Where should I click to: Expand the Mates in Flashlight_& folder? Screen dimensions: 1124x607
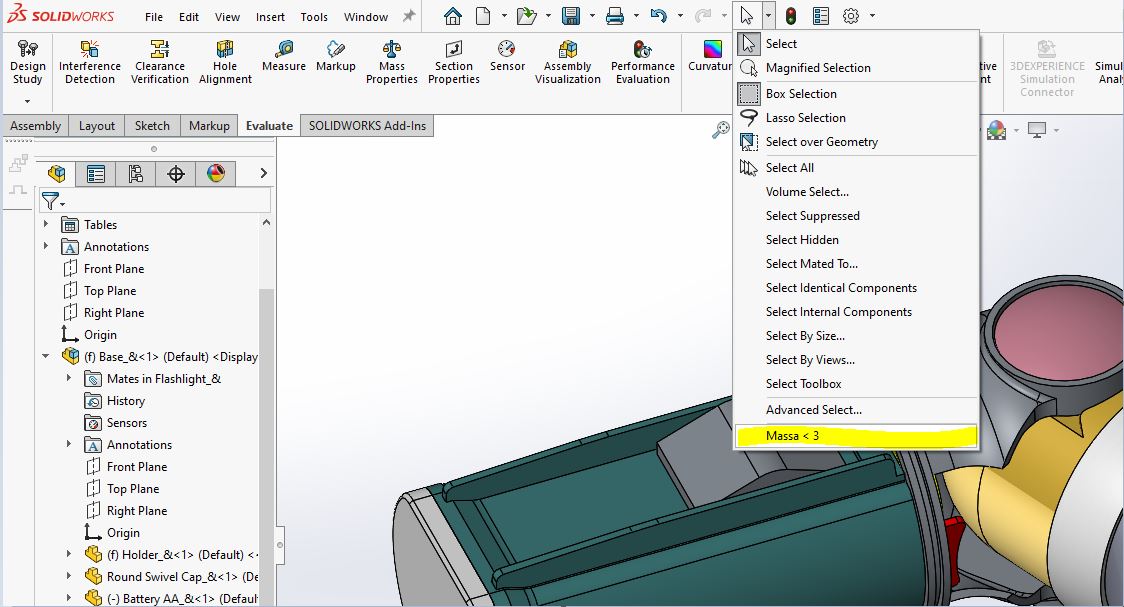[x=69, y=379]
